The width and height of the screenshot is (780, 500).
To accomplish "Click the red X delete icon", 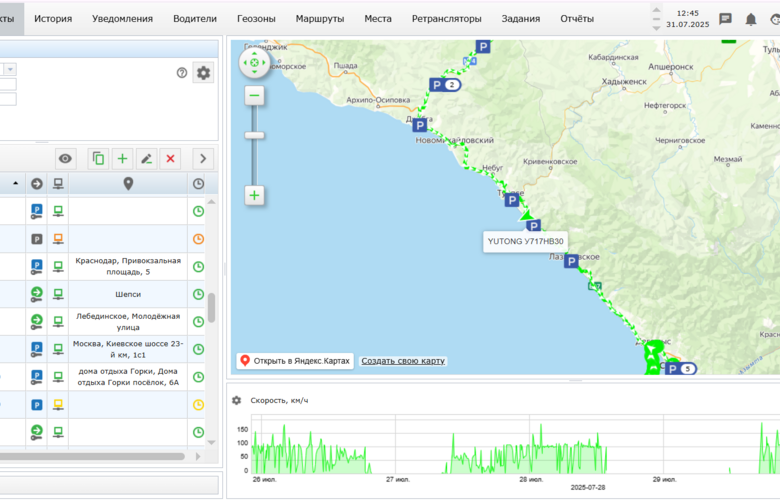I will (170, 158).
